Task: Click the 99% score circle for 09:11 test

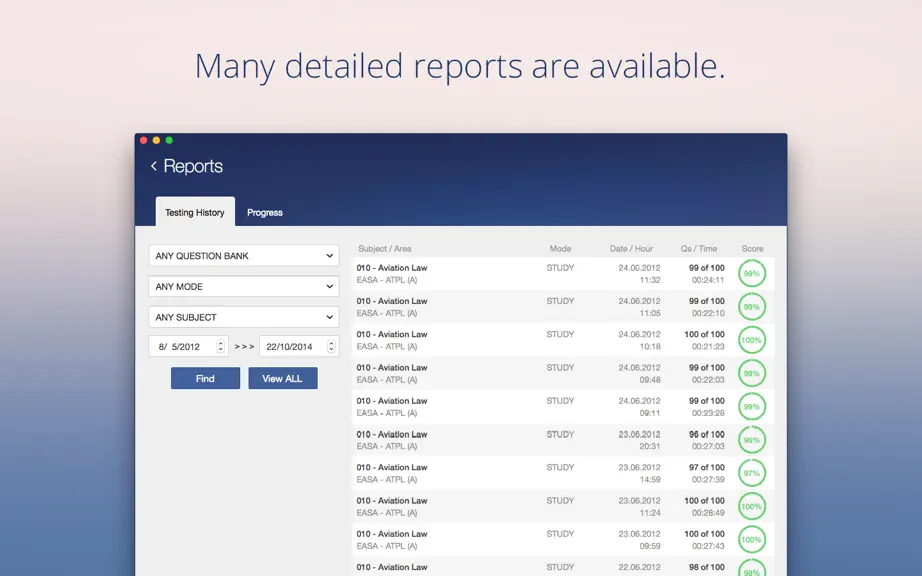Action: pyautogui.click(x=751, y=407)
